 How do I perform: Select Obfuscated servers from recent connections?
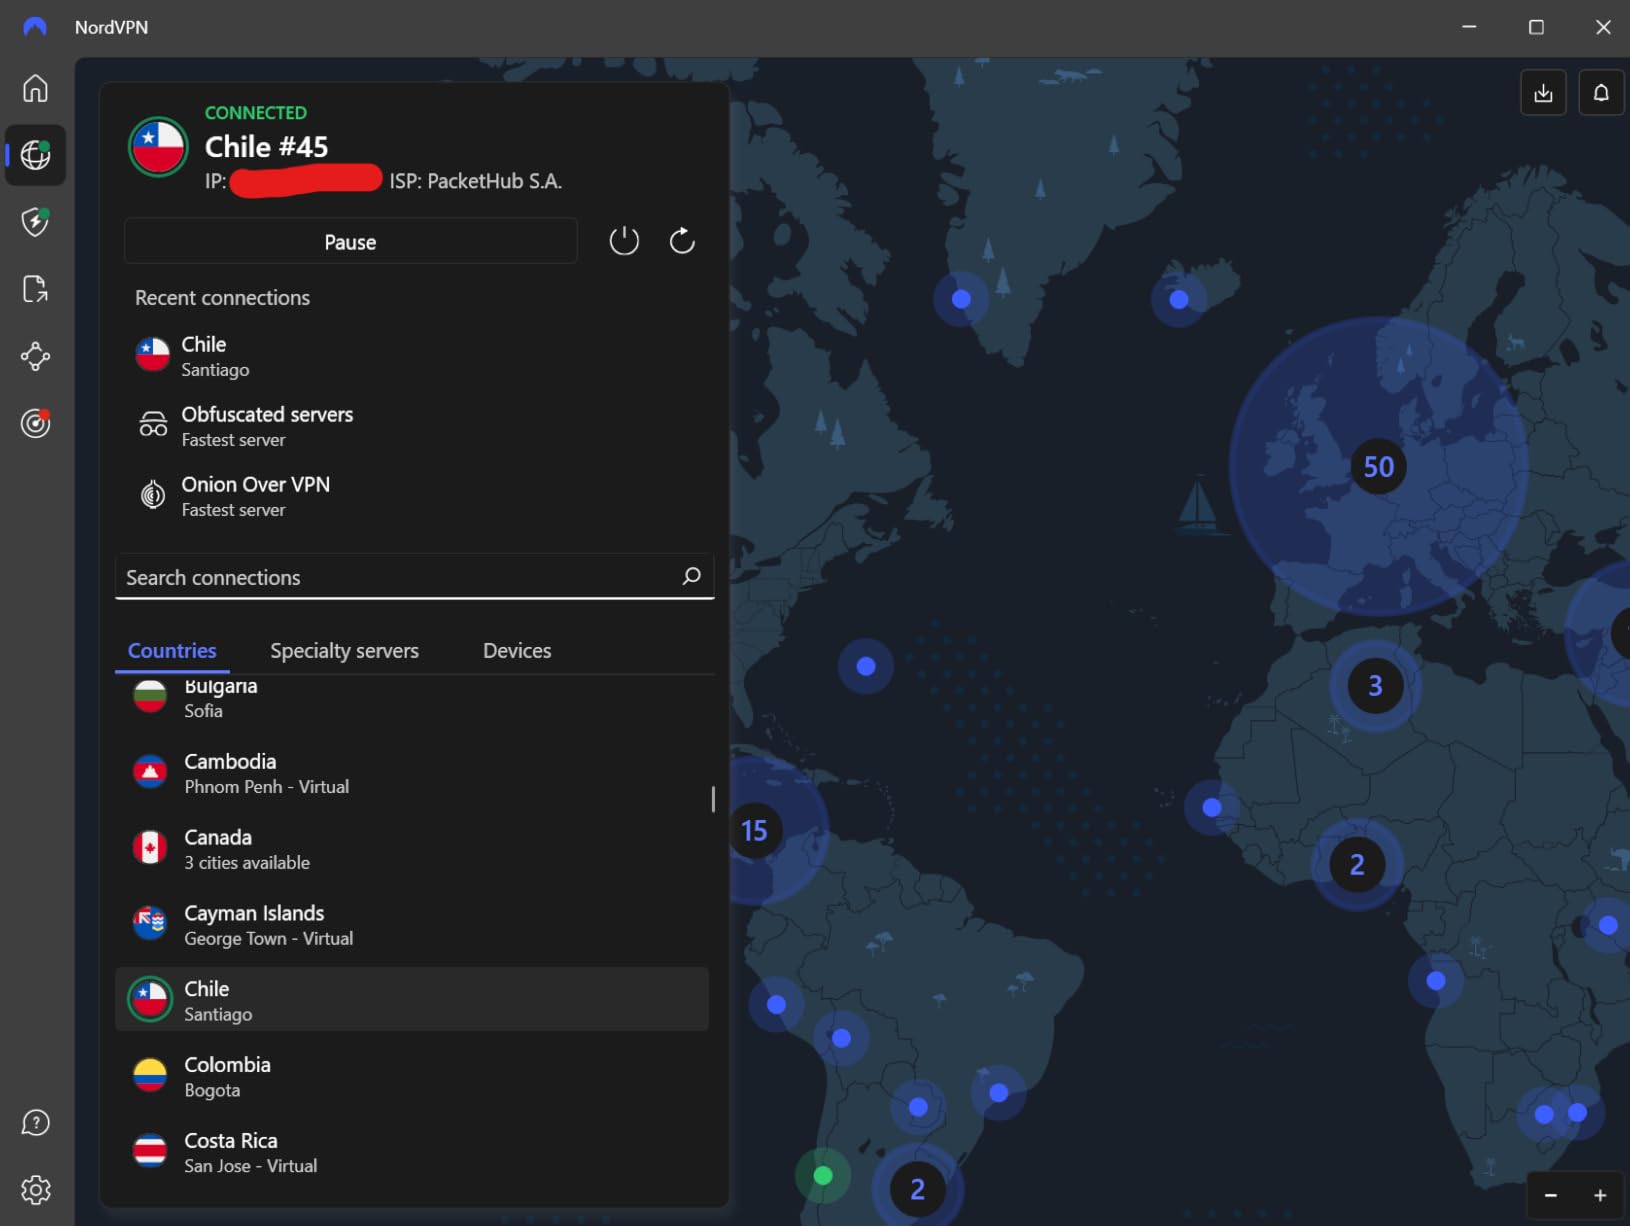pyautogui.click(x=266, y=425)
